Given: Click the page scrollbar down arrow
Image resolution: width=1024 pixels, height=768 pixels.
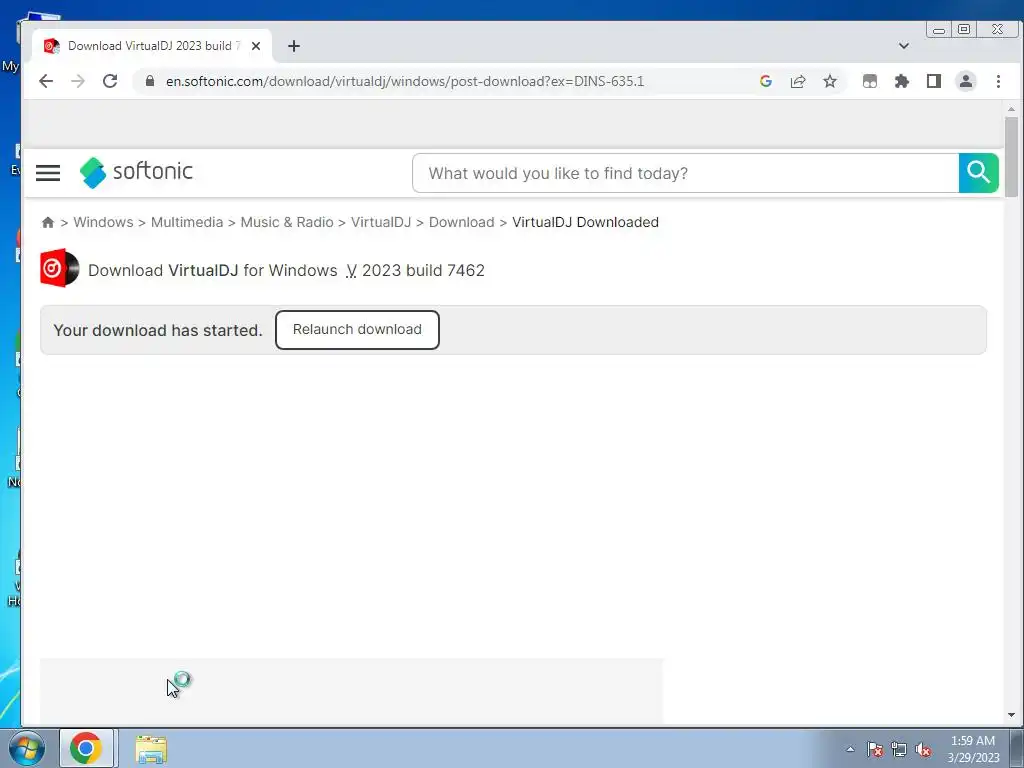Looking at the screenshot, I should tap(1012, 715).
